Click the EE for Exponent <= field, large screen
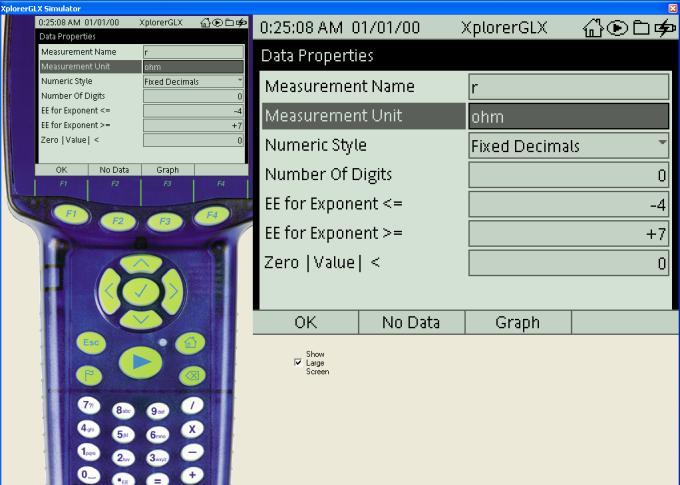Image resolution: width=680 pixels, height=485 pixels. (569, 204)
